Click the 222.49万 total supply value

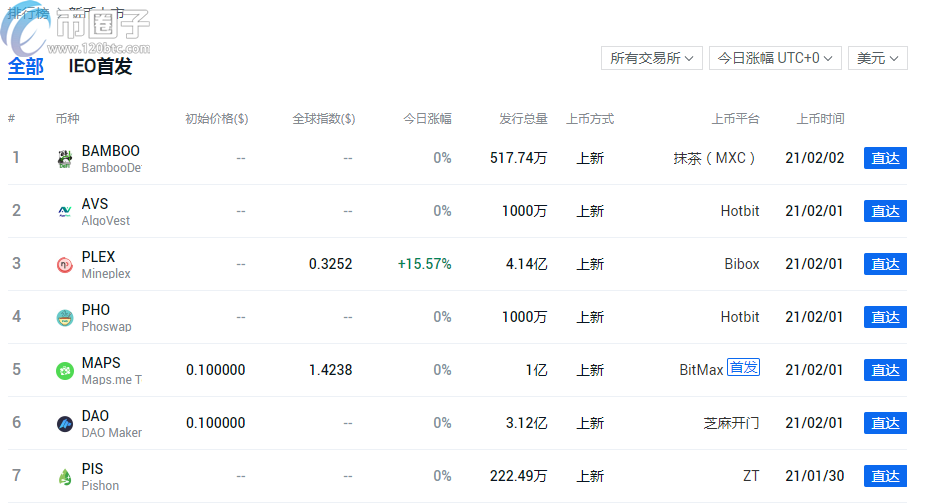point(518,476)
